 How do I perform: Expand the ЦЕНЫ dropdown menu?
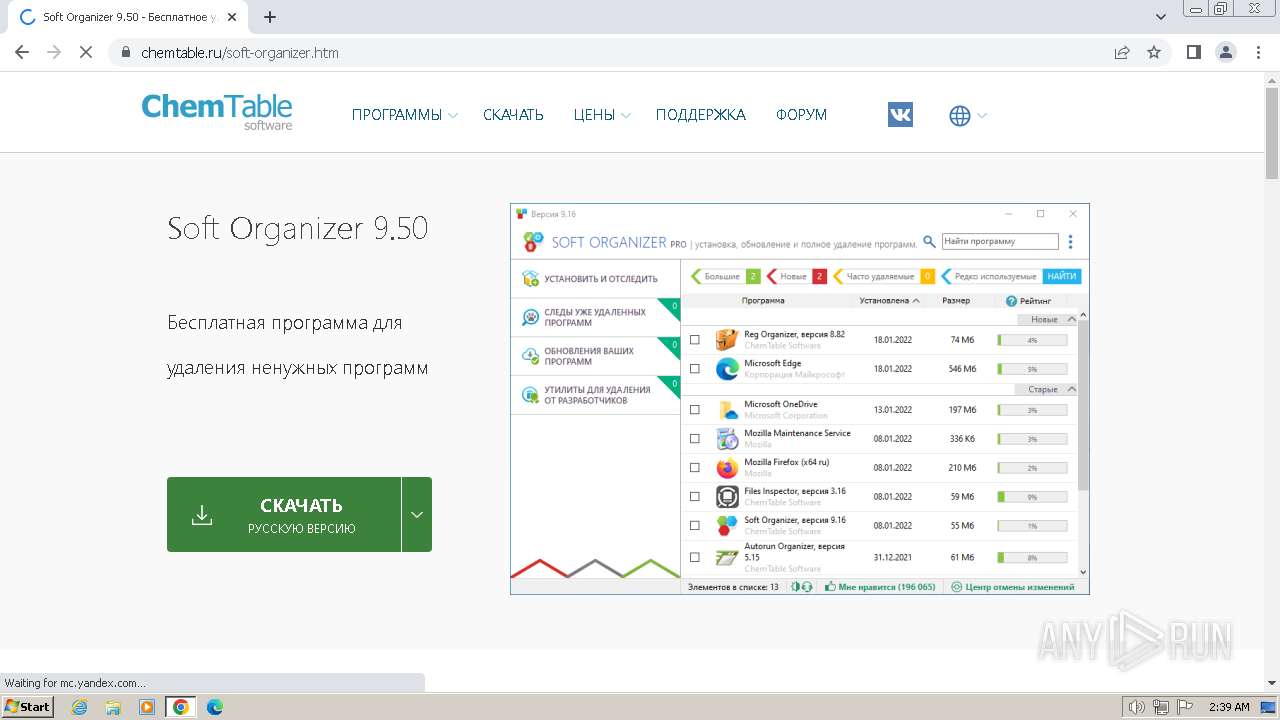coord(602,115)
